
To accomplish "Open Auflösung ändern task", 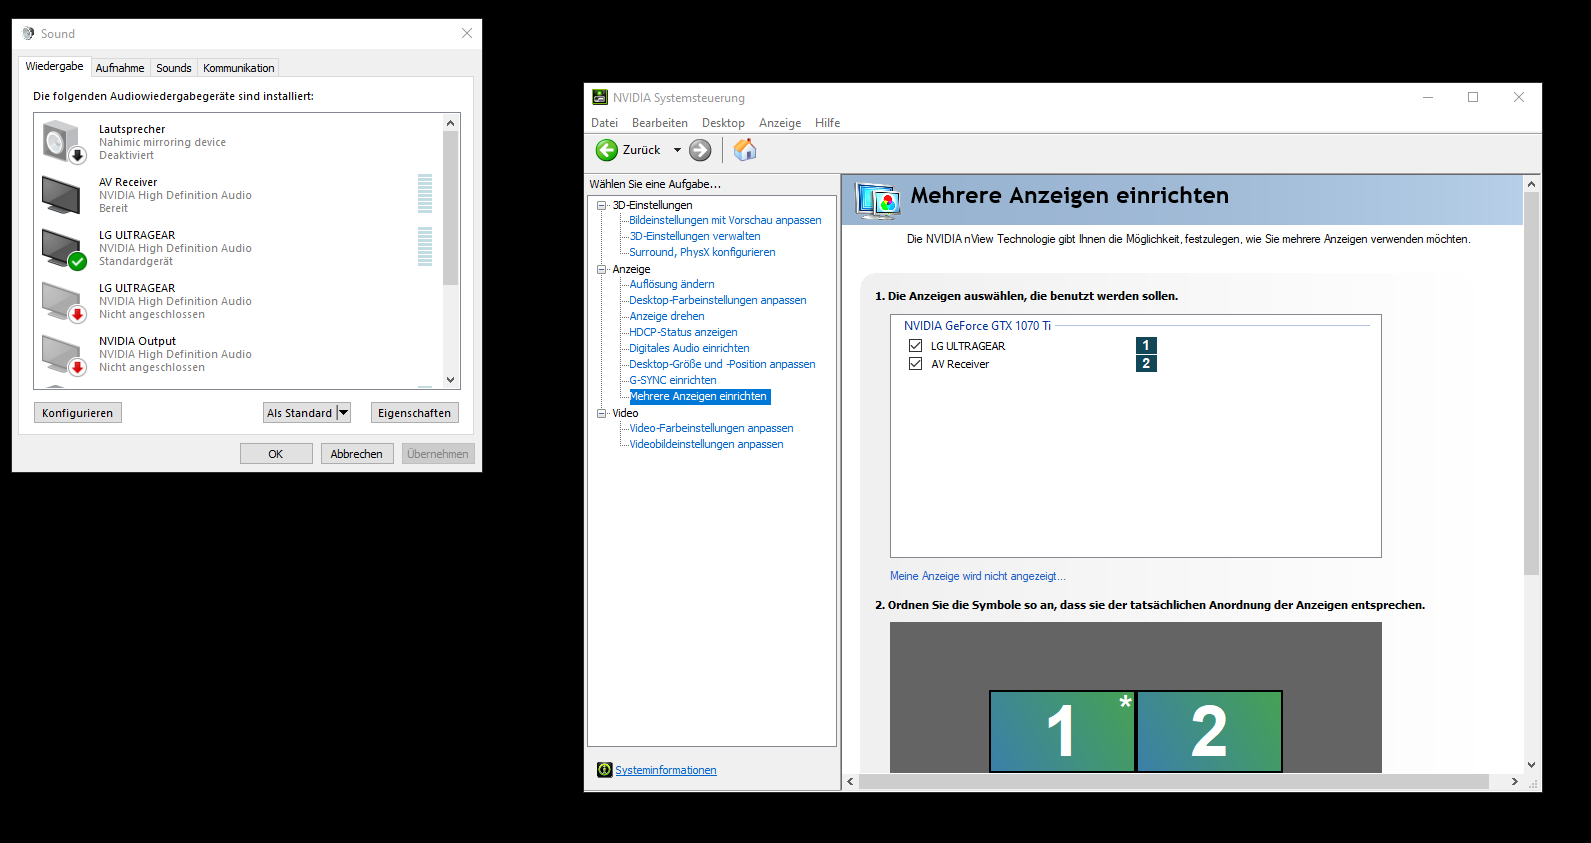I will click(672, 284).
